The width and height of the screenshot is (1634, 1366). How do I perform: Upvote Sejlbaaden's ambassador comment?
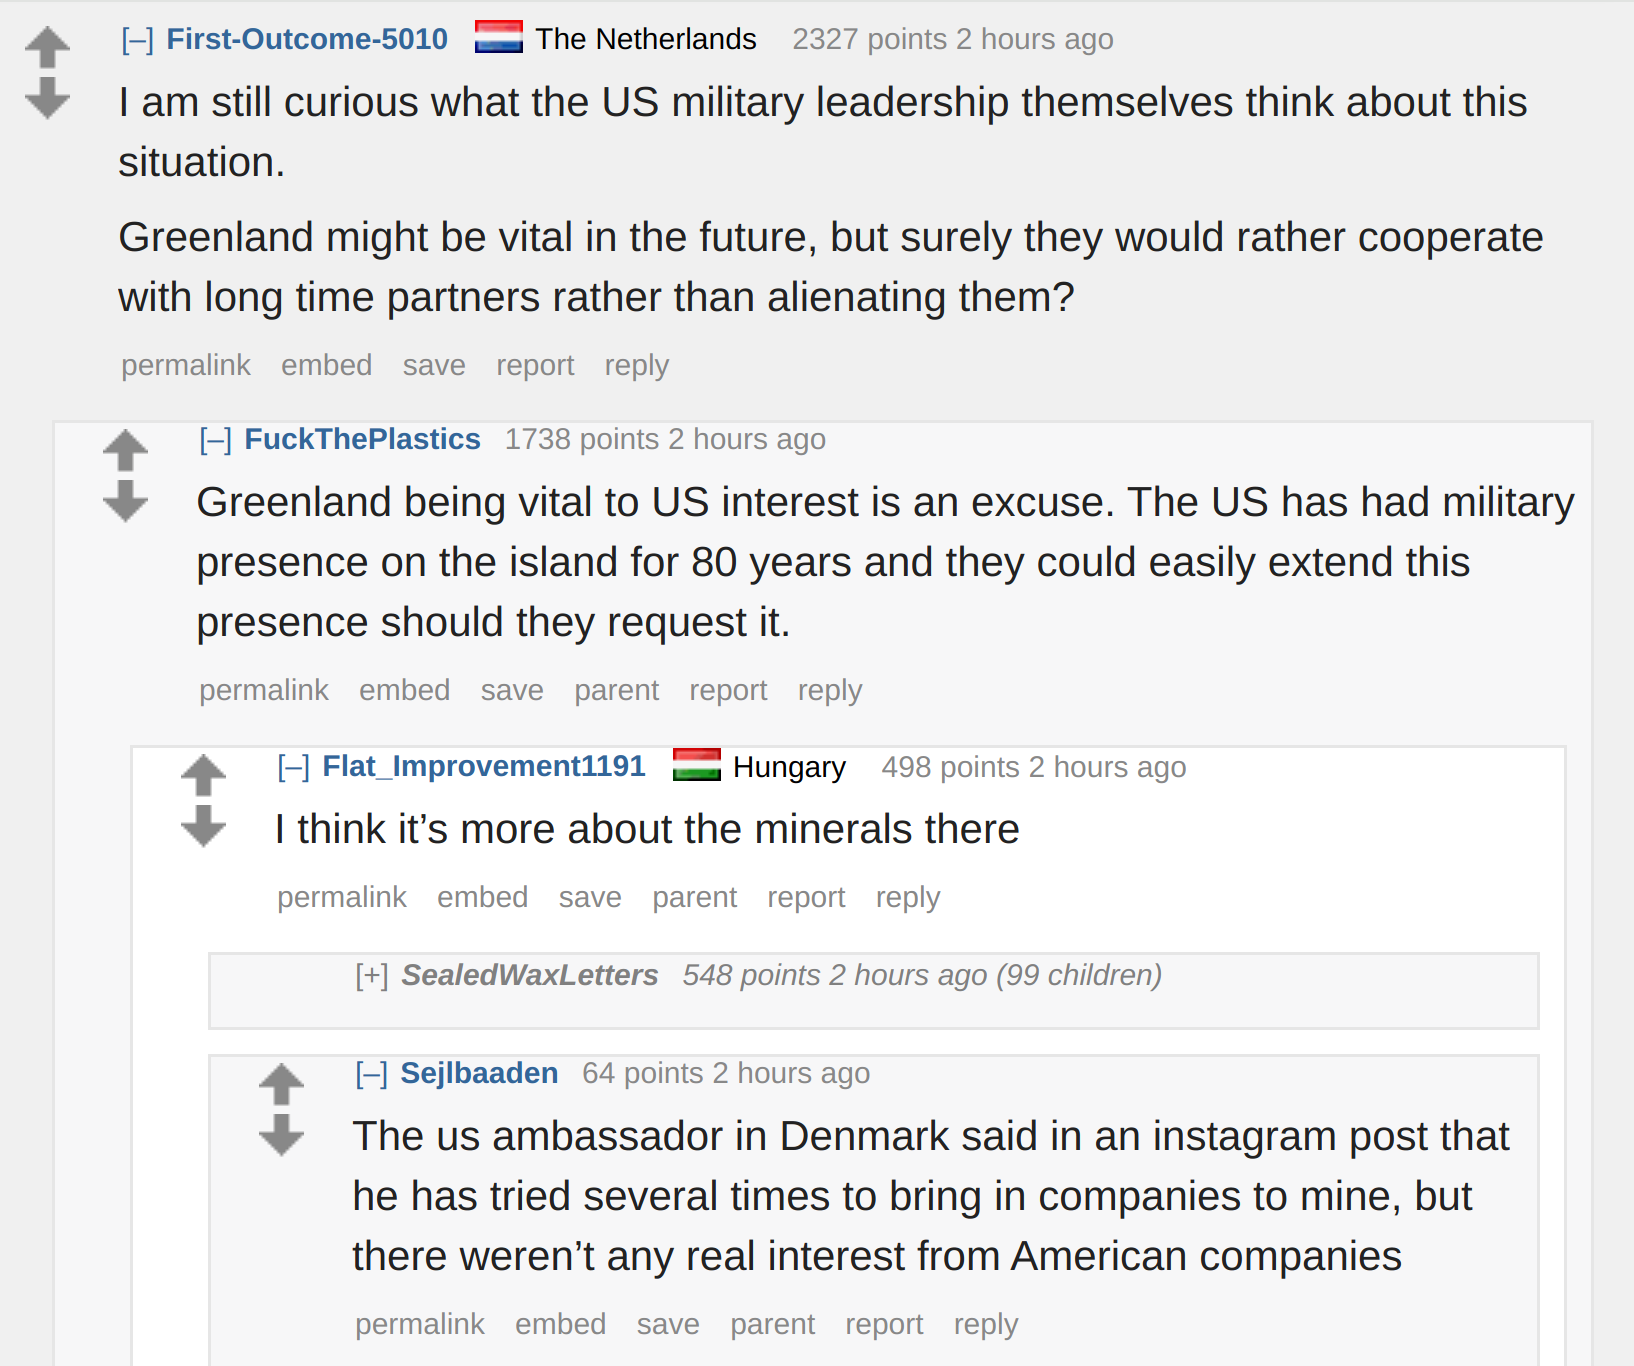point(281,1083)
